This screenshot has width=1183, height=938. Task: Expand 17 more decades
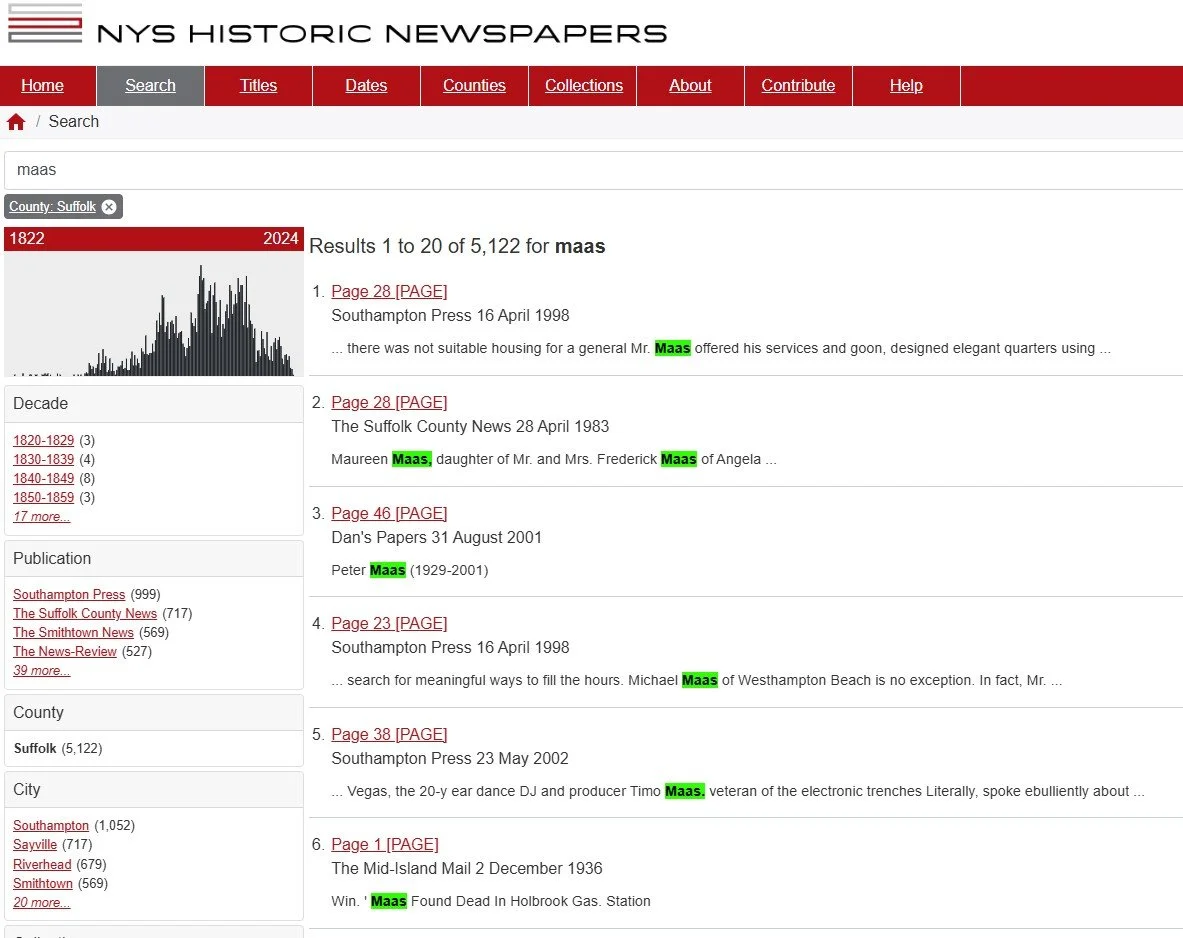(41, 516)
